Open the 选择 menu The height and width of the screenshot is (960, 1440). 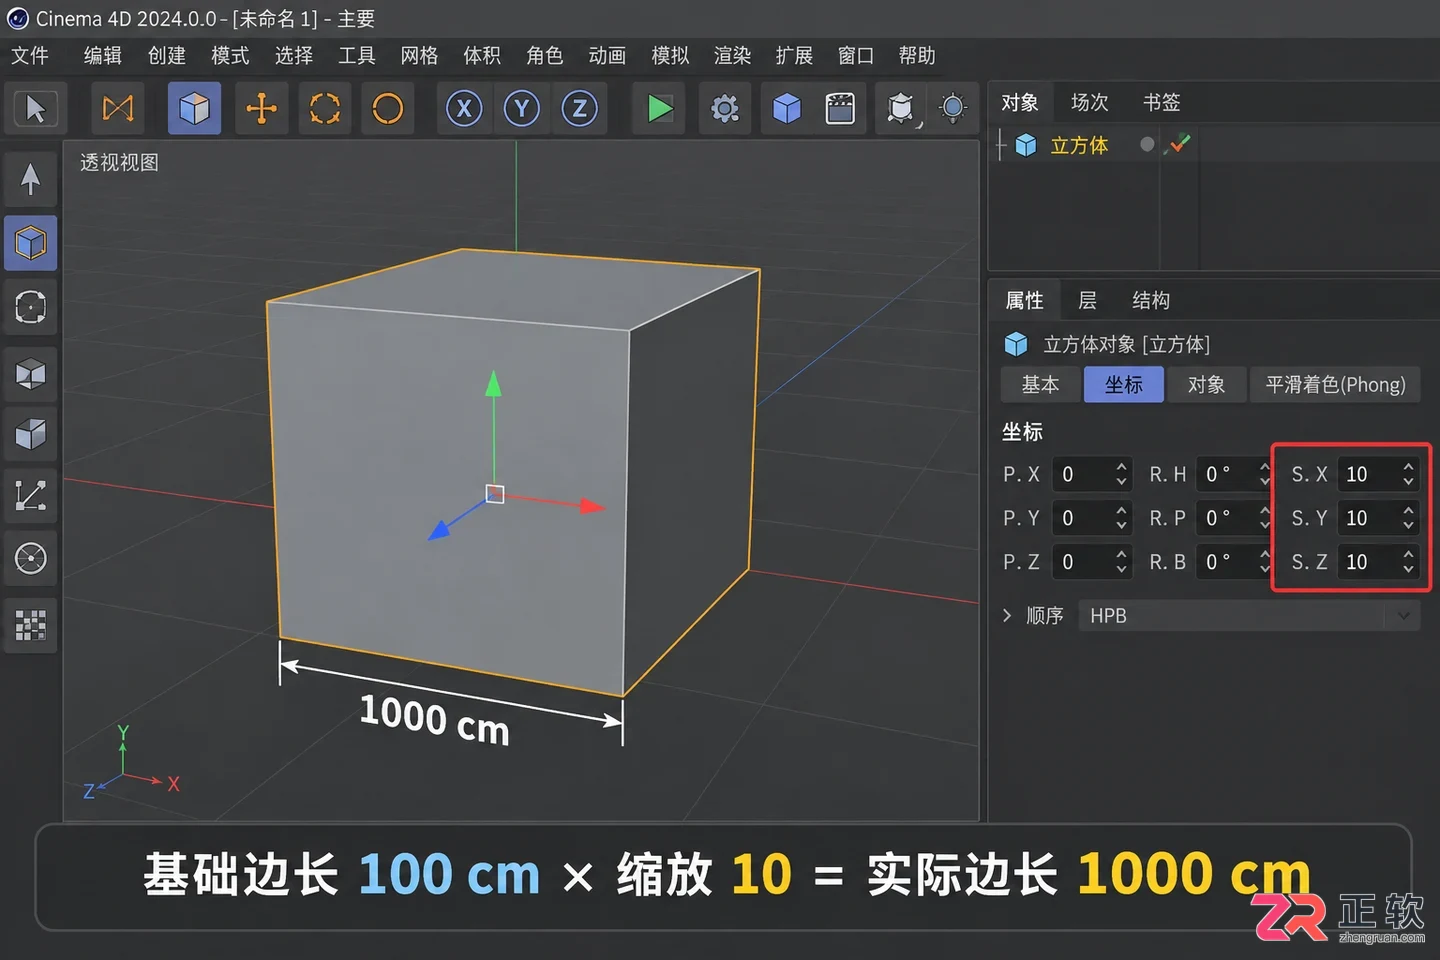pyautogui.click(x=294, y=56)
